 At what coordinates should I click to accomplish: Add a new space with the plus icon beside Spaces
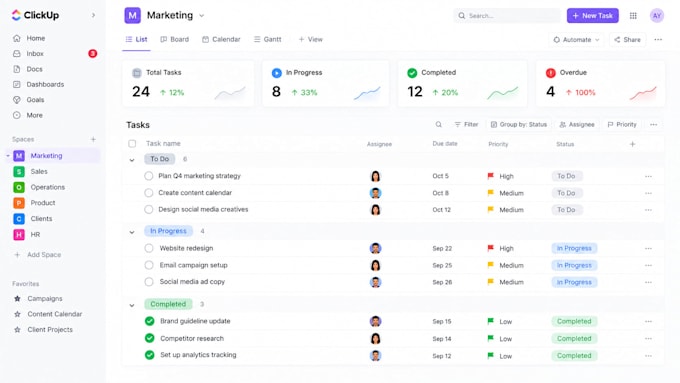pyautogui.click(x=93, y=139)
